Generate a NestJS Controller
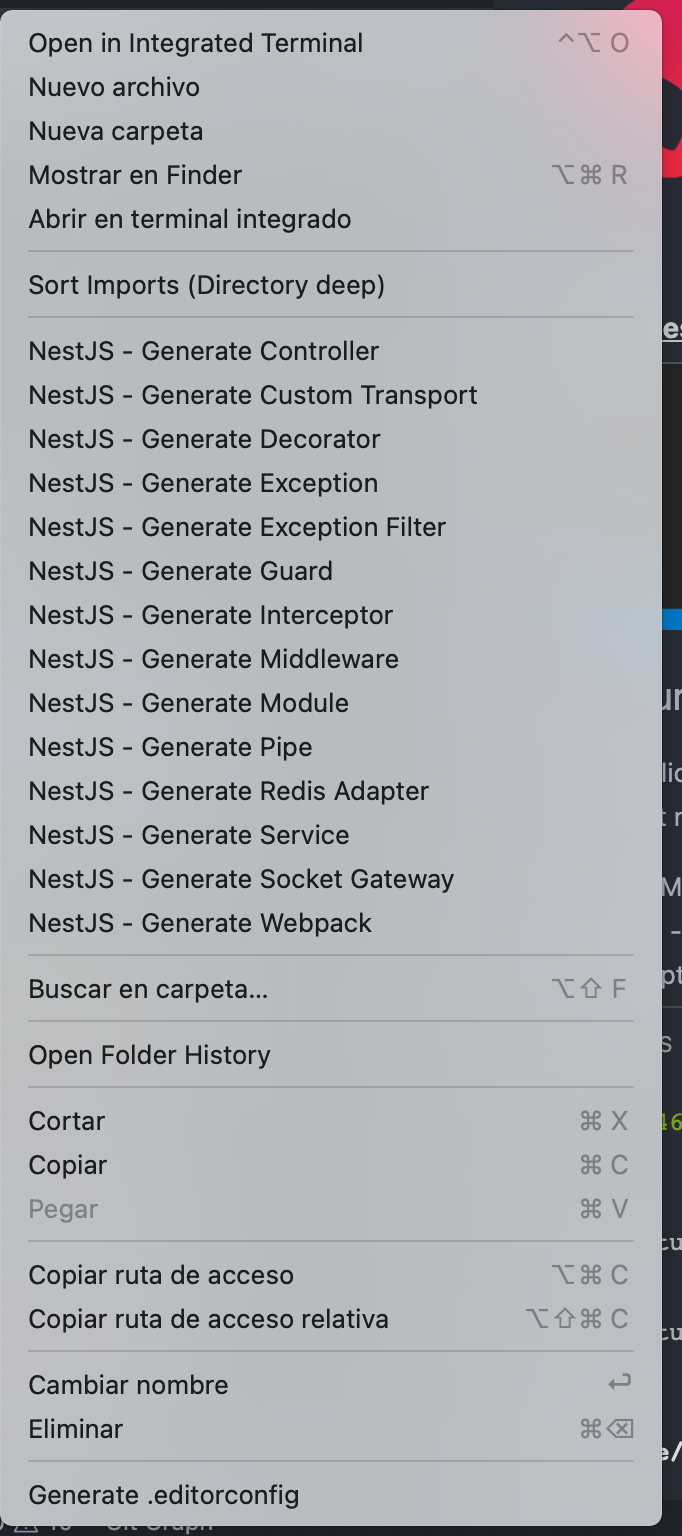This screenshot has width=682, height=1536. pyautogui.click(x=205, y=350)
